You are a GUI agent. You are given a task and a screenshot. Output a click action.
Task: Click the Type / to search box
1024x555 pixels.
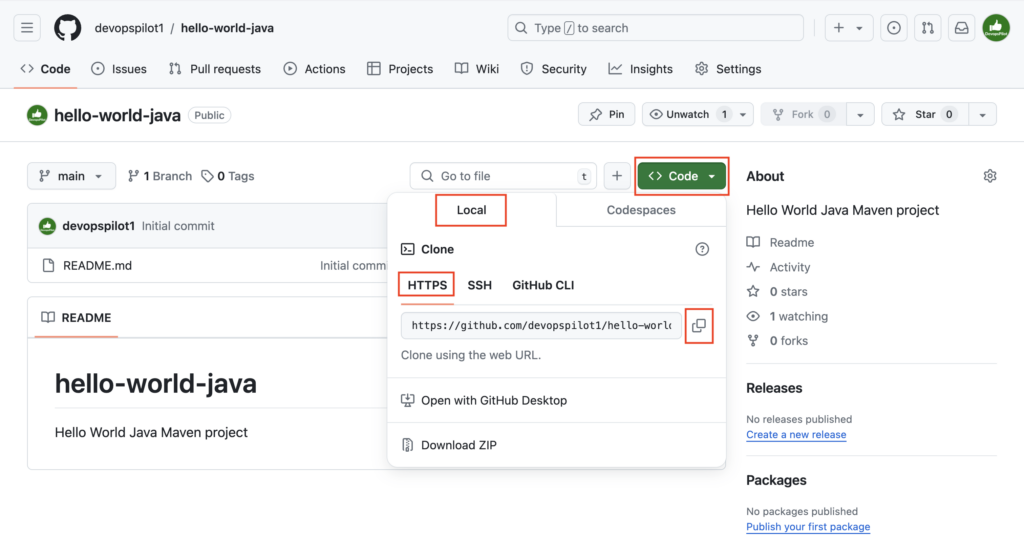(656, 28)
